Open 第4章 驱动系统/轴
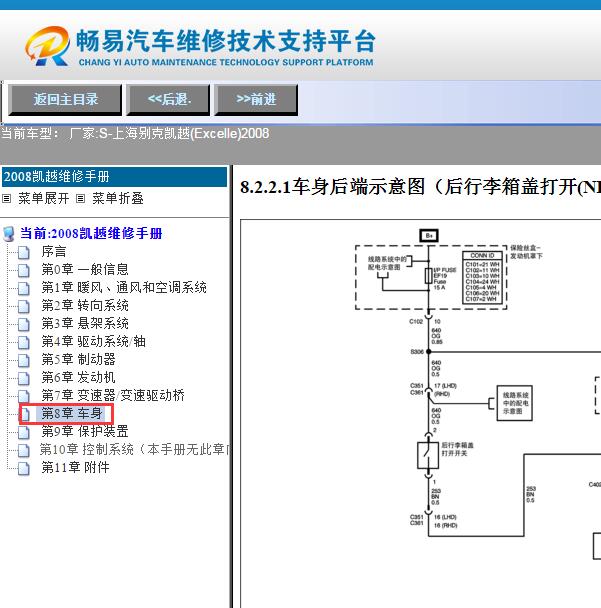601x608 pixels. [93, 341]
